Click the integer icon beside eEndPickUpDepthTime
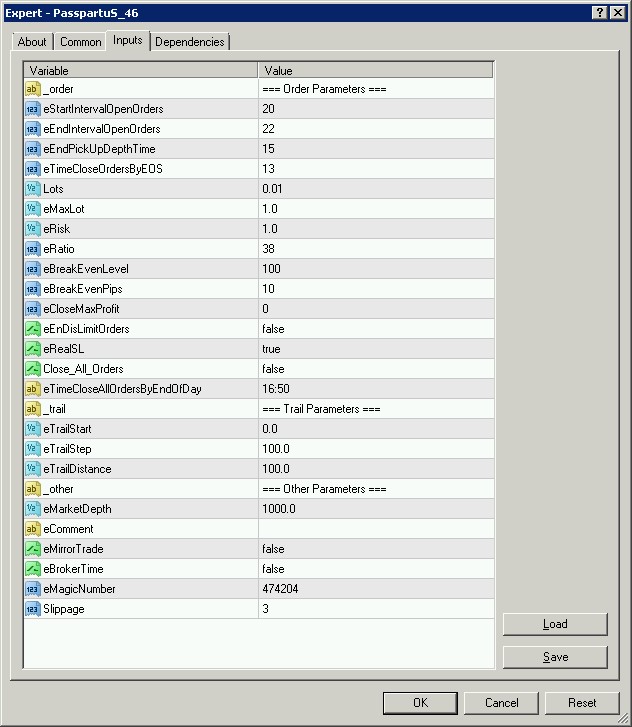Viewport: 632px width, 727px height. coord(32,148)
